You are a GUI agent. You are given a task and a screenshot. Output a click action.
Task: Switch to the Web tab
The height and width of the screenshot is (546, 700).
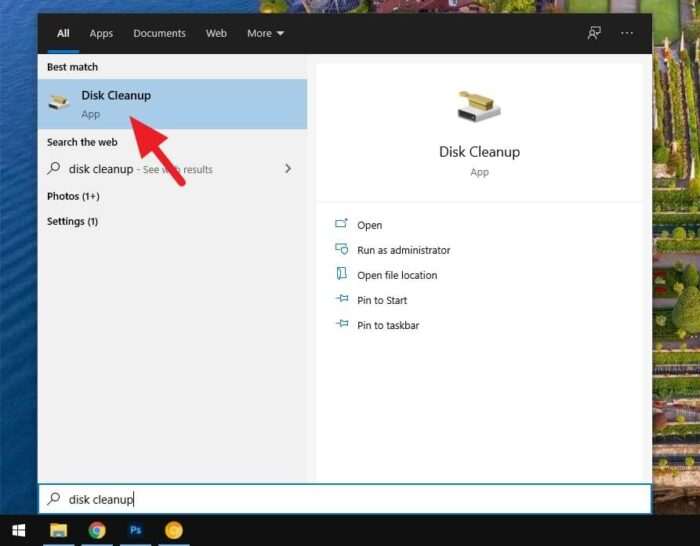point(216,33)
